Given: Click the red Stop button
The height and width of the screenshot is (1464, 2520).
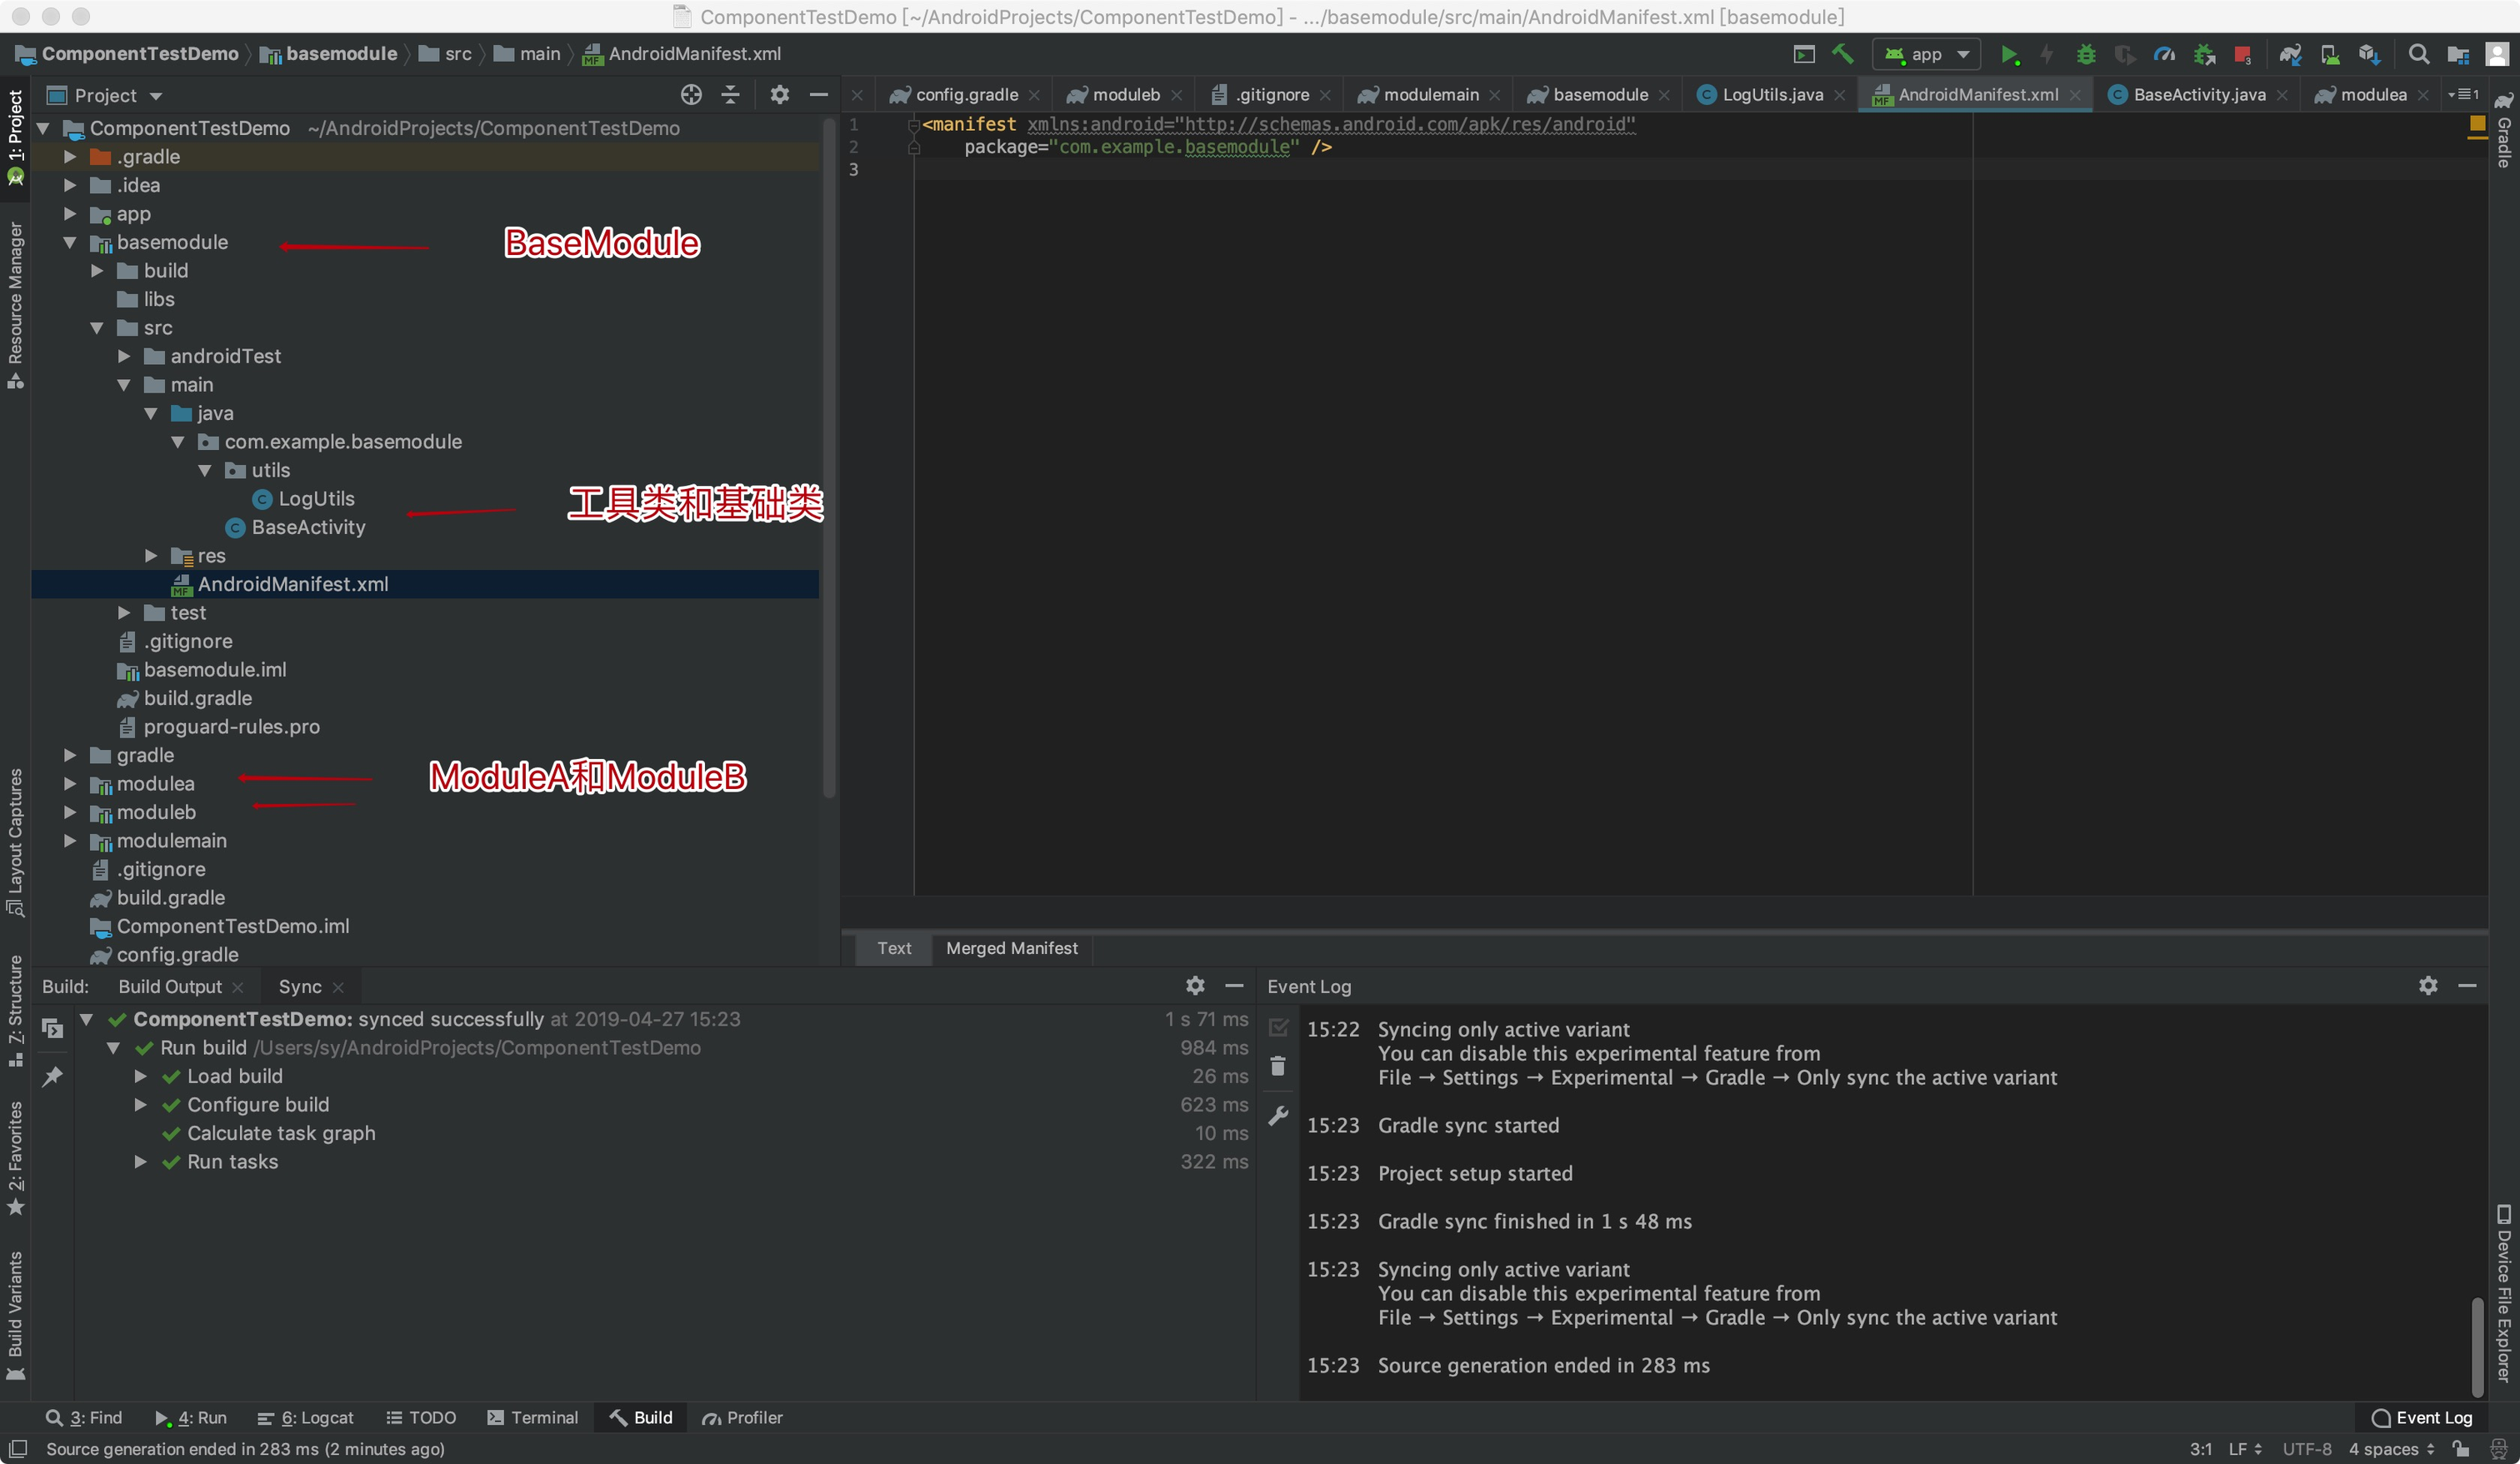Looking at the screenshot, I should point(2242,55).
